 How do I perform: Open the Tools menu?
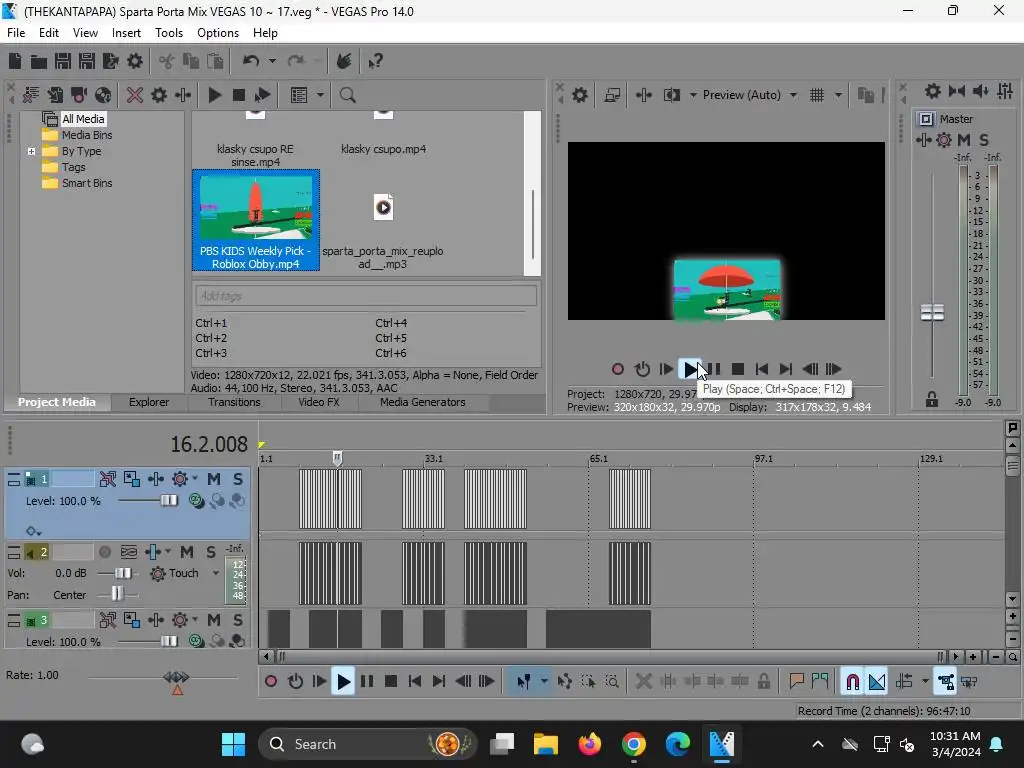pyautogui.click(x=168, y=33)
